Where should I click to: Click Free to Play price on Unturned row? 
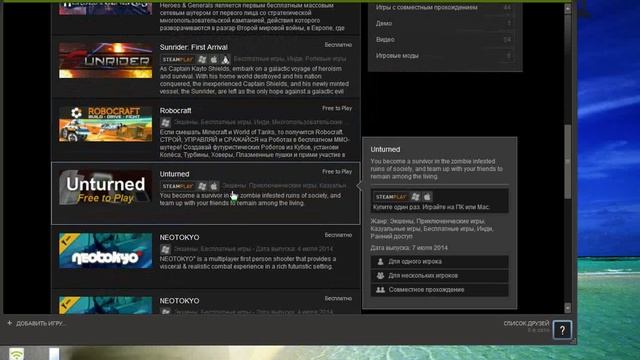coord(337,171)
